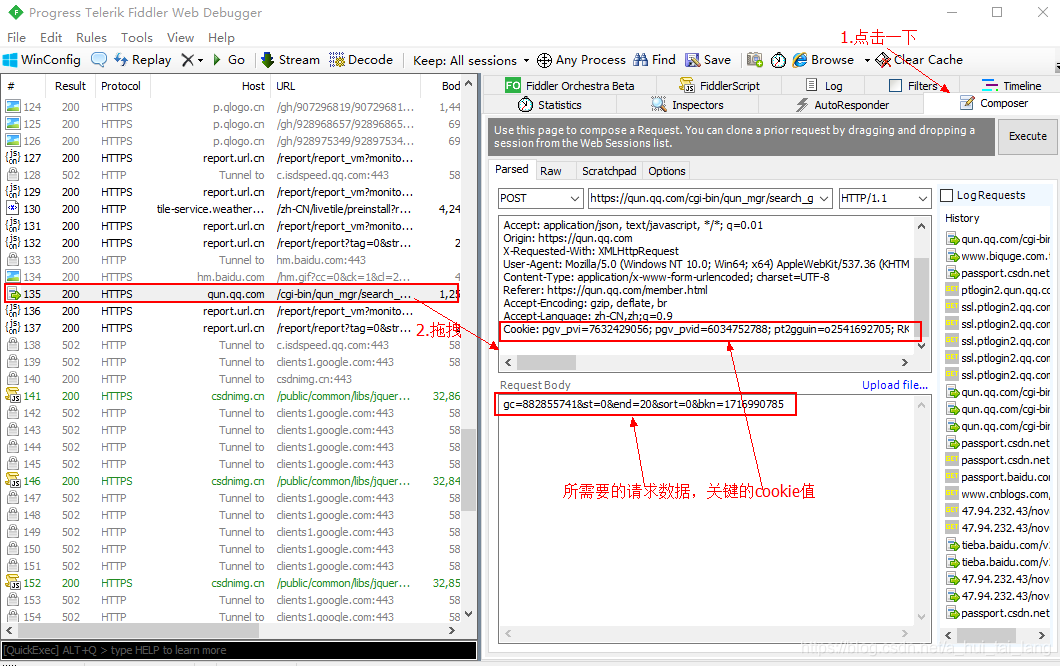The width and height of the screenshot is (1060, 666).
Task: Open the Timeline tab
Action: [x=1011, y=86]
